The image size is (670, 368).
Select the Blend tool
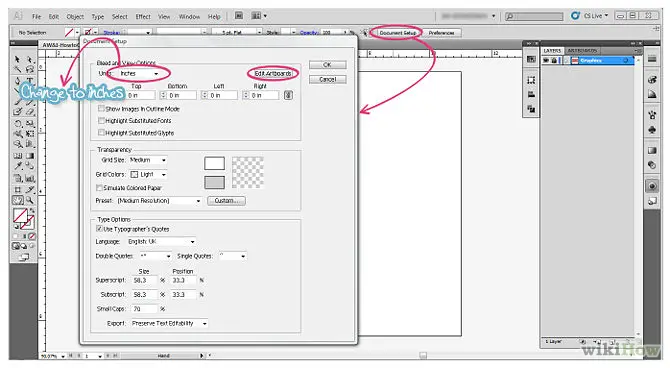pos(29,166)
